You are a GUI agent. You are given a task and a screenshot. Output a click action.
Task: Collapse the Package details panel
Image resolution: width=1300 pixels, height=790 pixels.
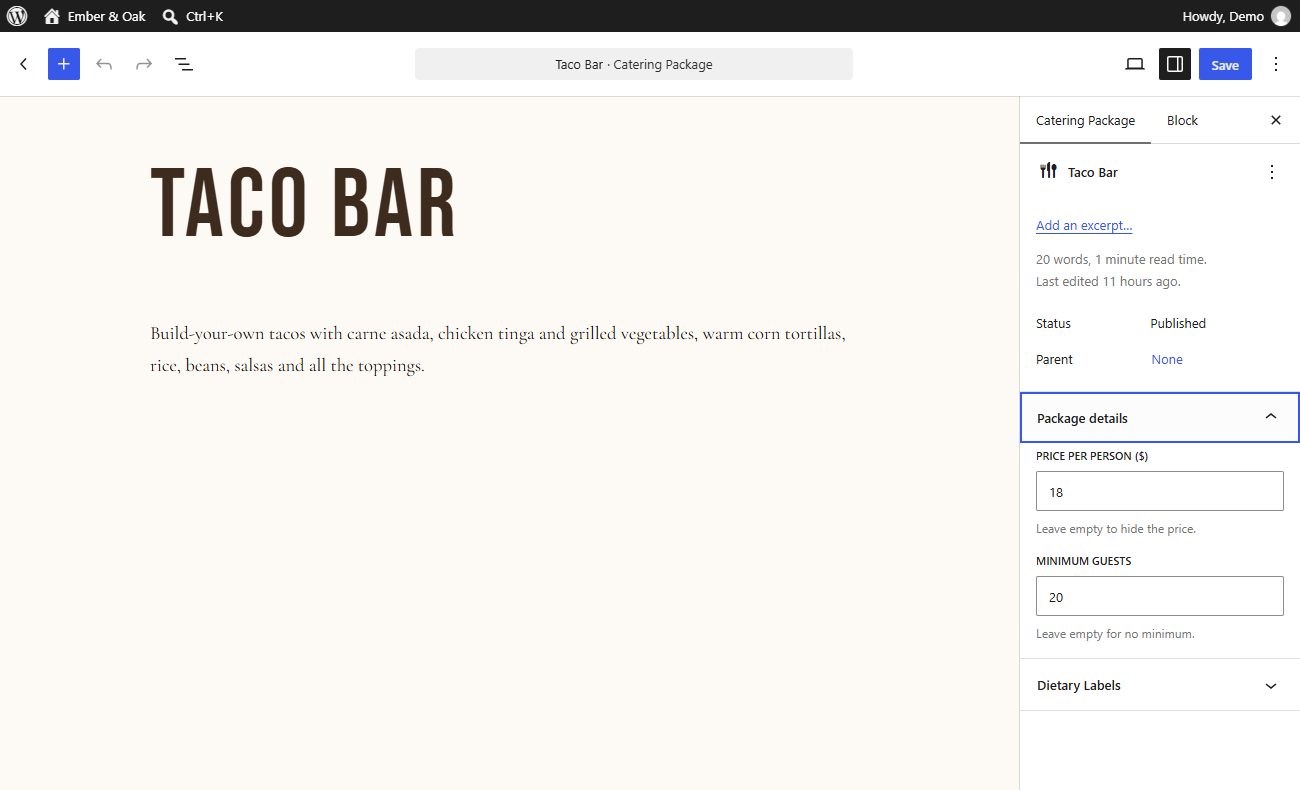click(1160, 418)
